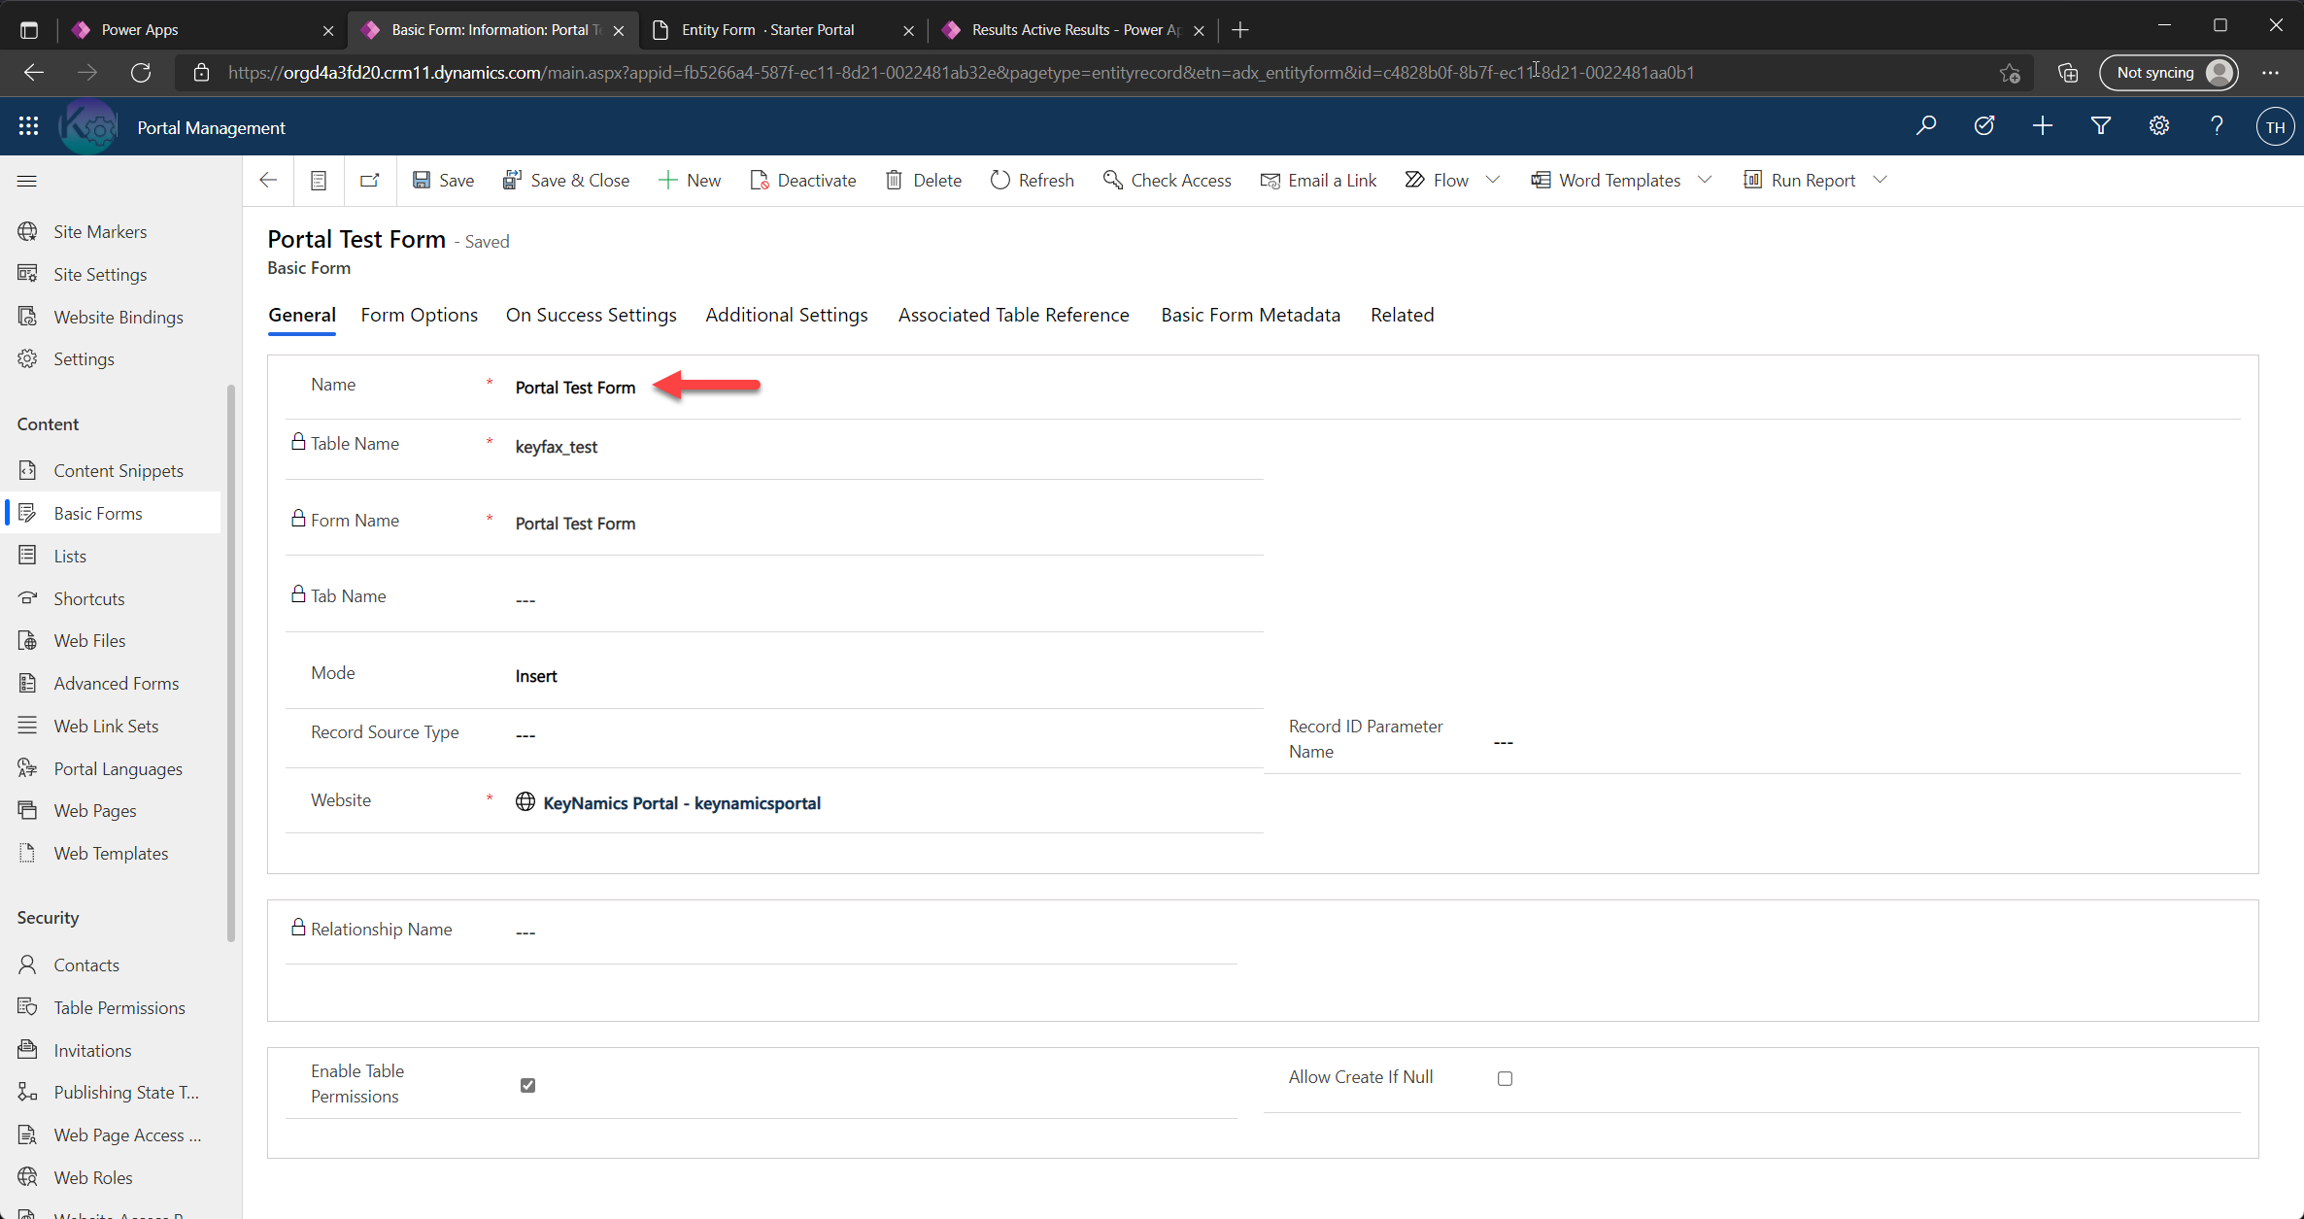The height and width of the screenshot is (1219, 2304).
Task: Open the search magnifier in header
Action: click(x=1926, y=126)
